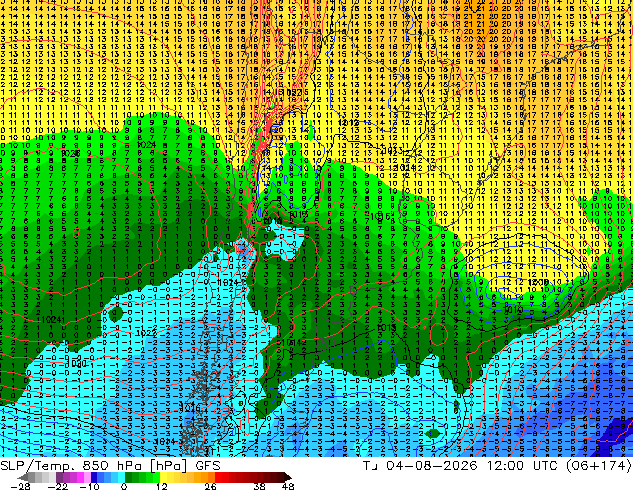Pick the bright red legend swatch
This screenshot has width=634, height=490.
click(x=218, y=477)
